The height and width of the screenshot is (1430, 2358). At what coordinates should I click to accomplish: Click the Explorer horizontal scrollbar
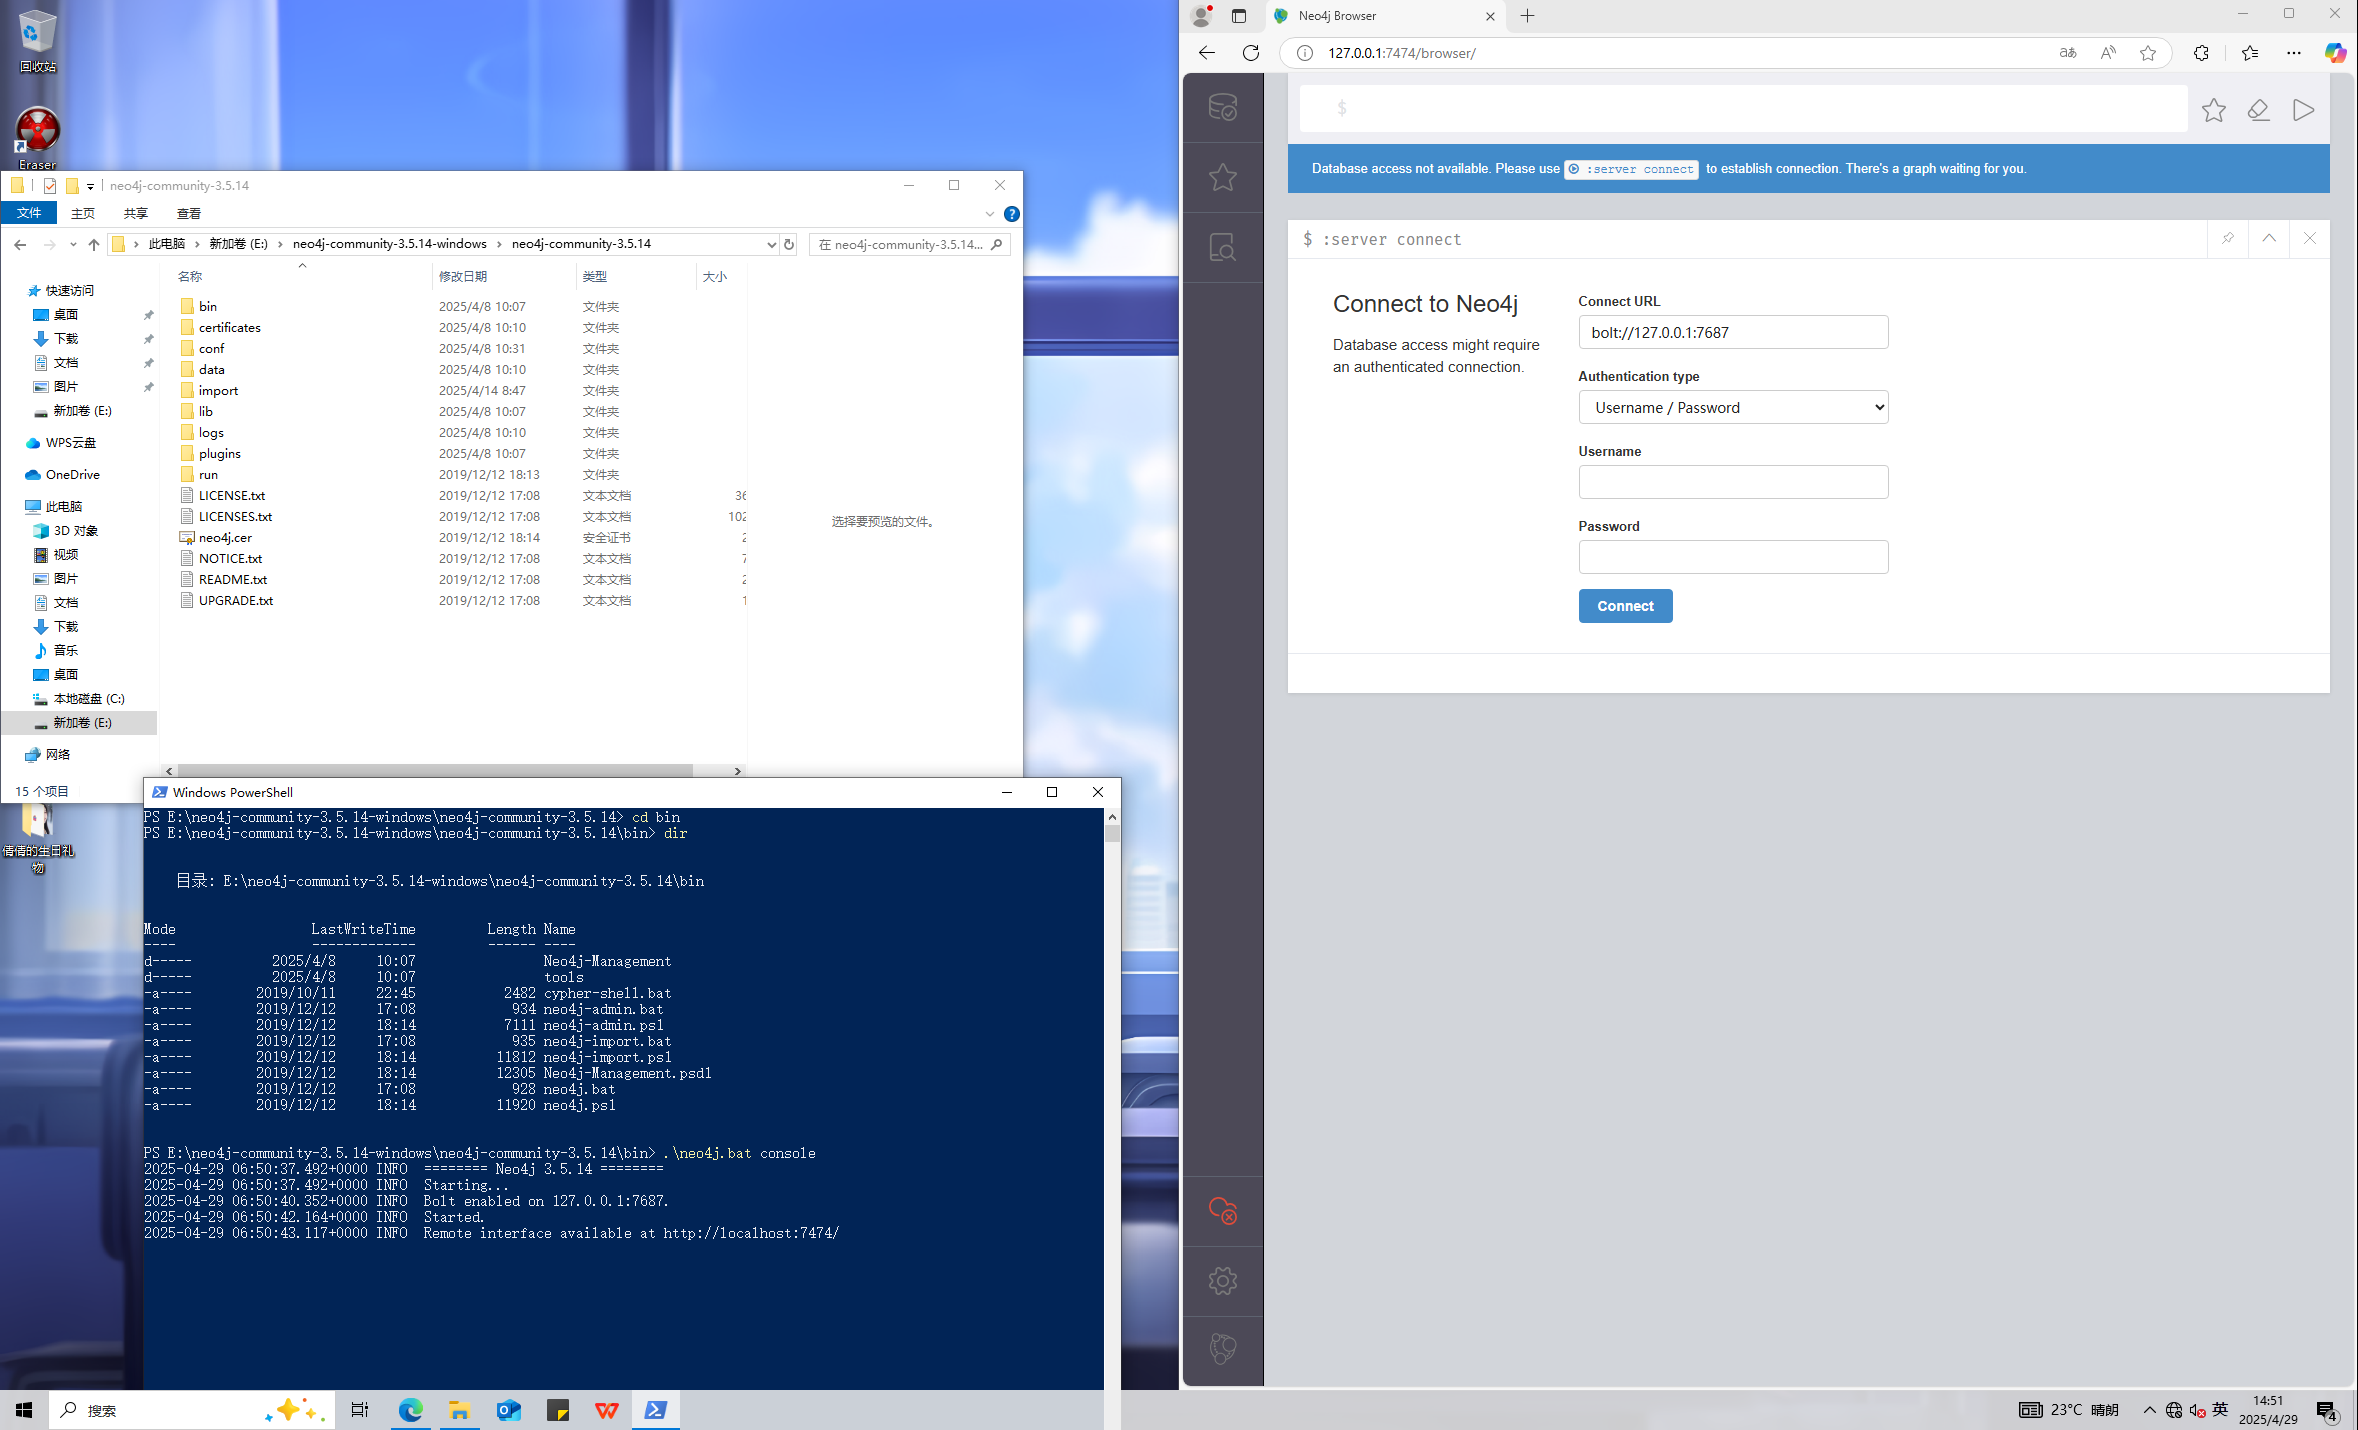(x=434, y=771)
